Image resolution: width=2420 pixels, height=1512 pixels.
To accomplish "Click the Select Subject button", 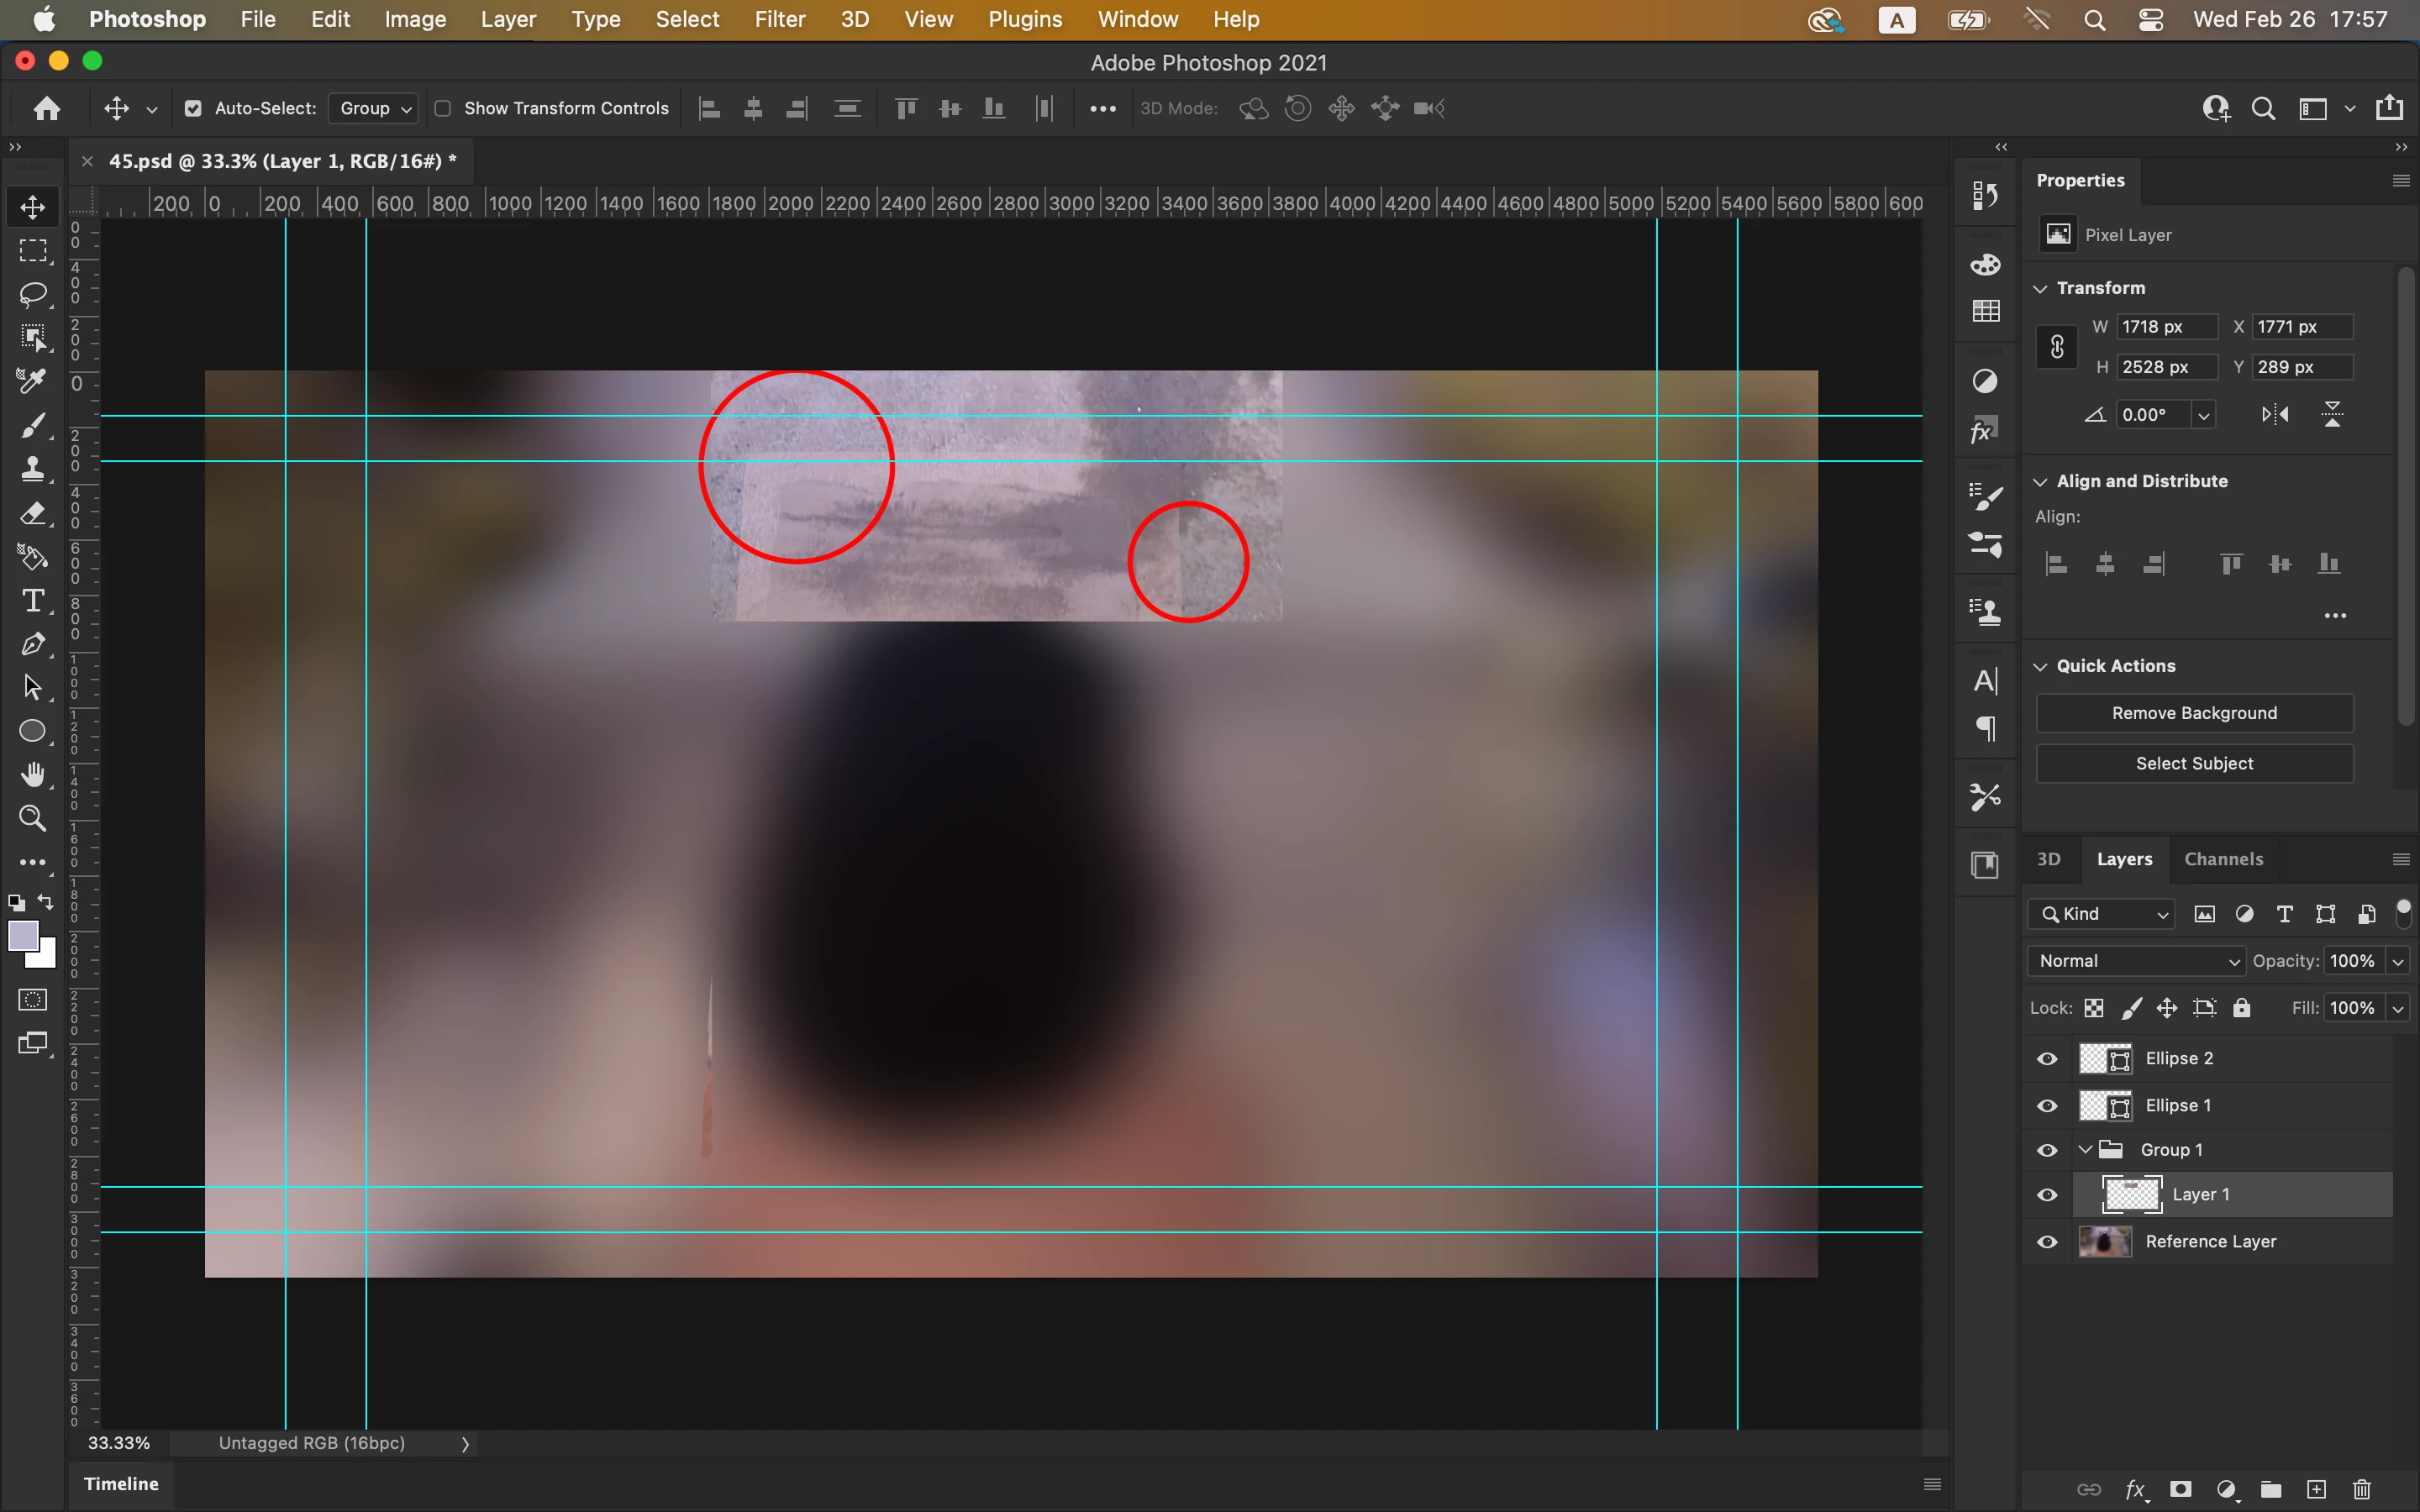I will (2194, 763).
